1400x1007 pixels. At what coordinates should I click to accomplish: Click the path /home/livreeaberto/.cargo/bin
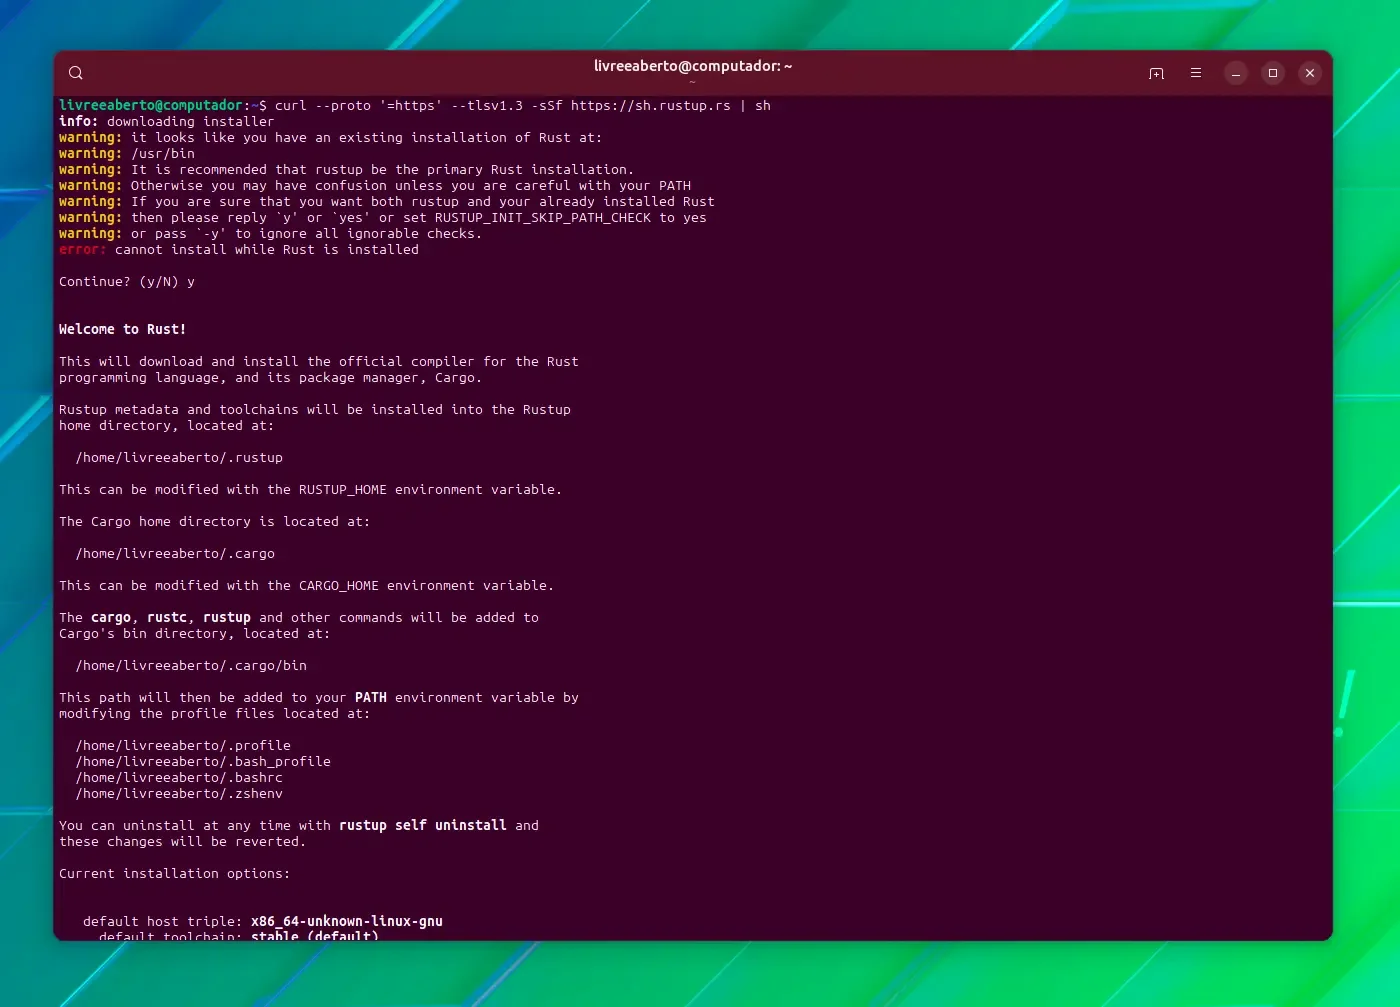coord(191,666)
